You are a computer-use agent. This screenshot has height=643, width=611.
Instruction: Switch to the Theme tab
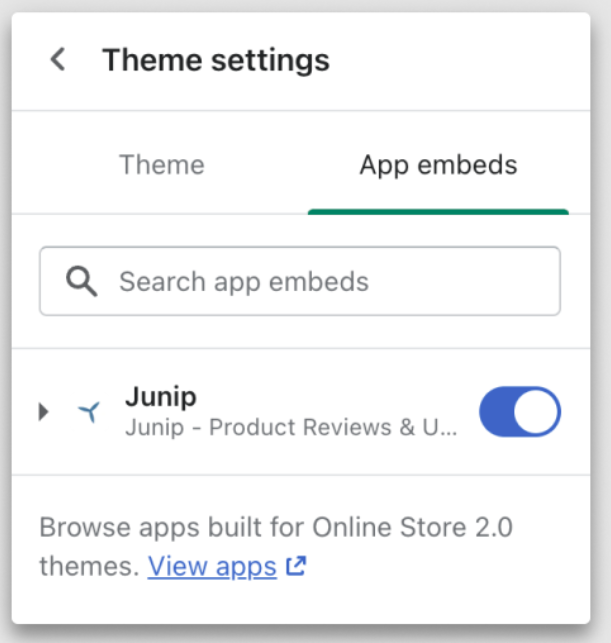coord(162,165)
